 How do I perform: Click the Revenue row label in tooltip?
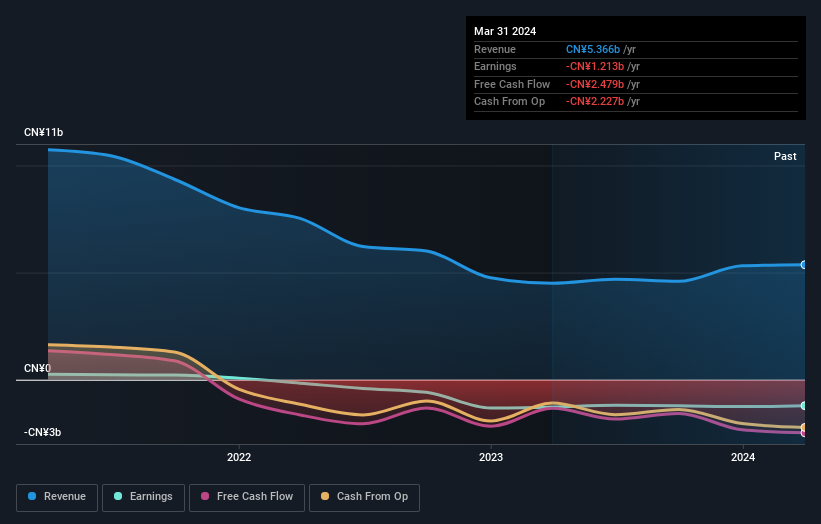(x=495, y=49)
